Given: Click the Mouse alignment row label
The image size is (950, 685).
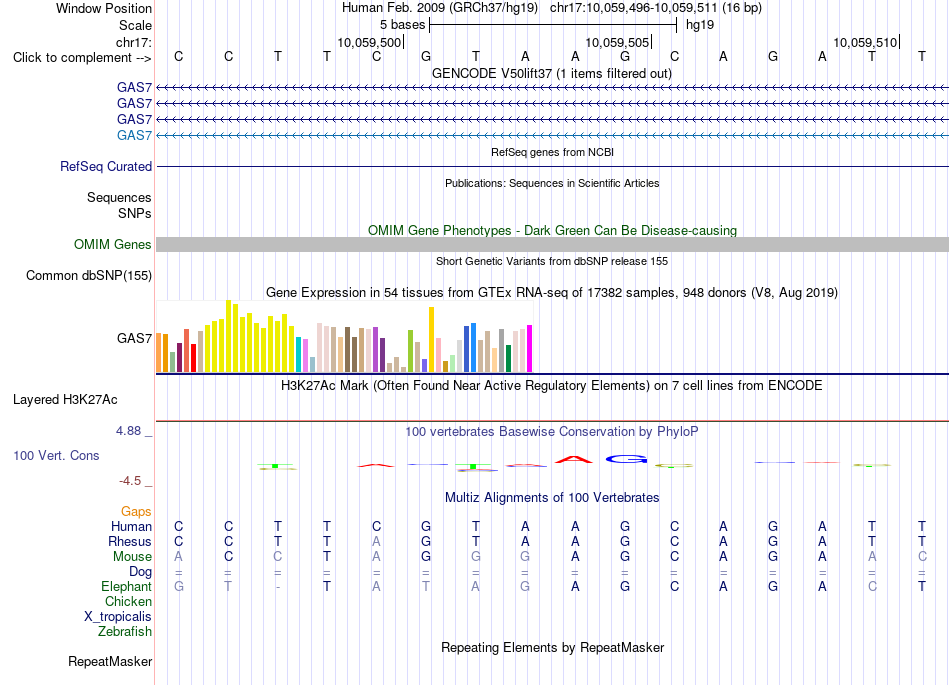Looking at the screenshot, I should click(x=132, y=556).
